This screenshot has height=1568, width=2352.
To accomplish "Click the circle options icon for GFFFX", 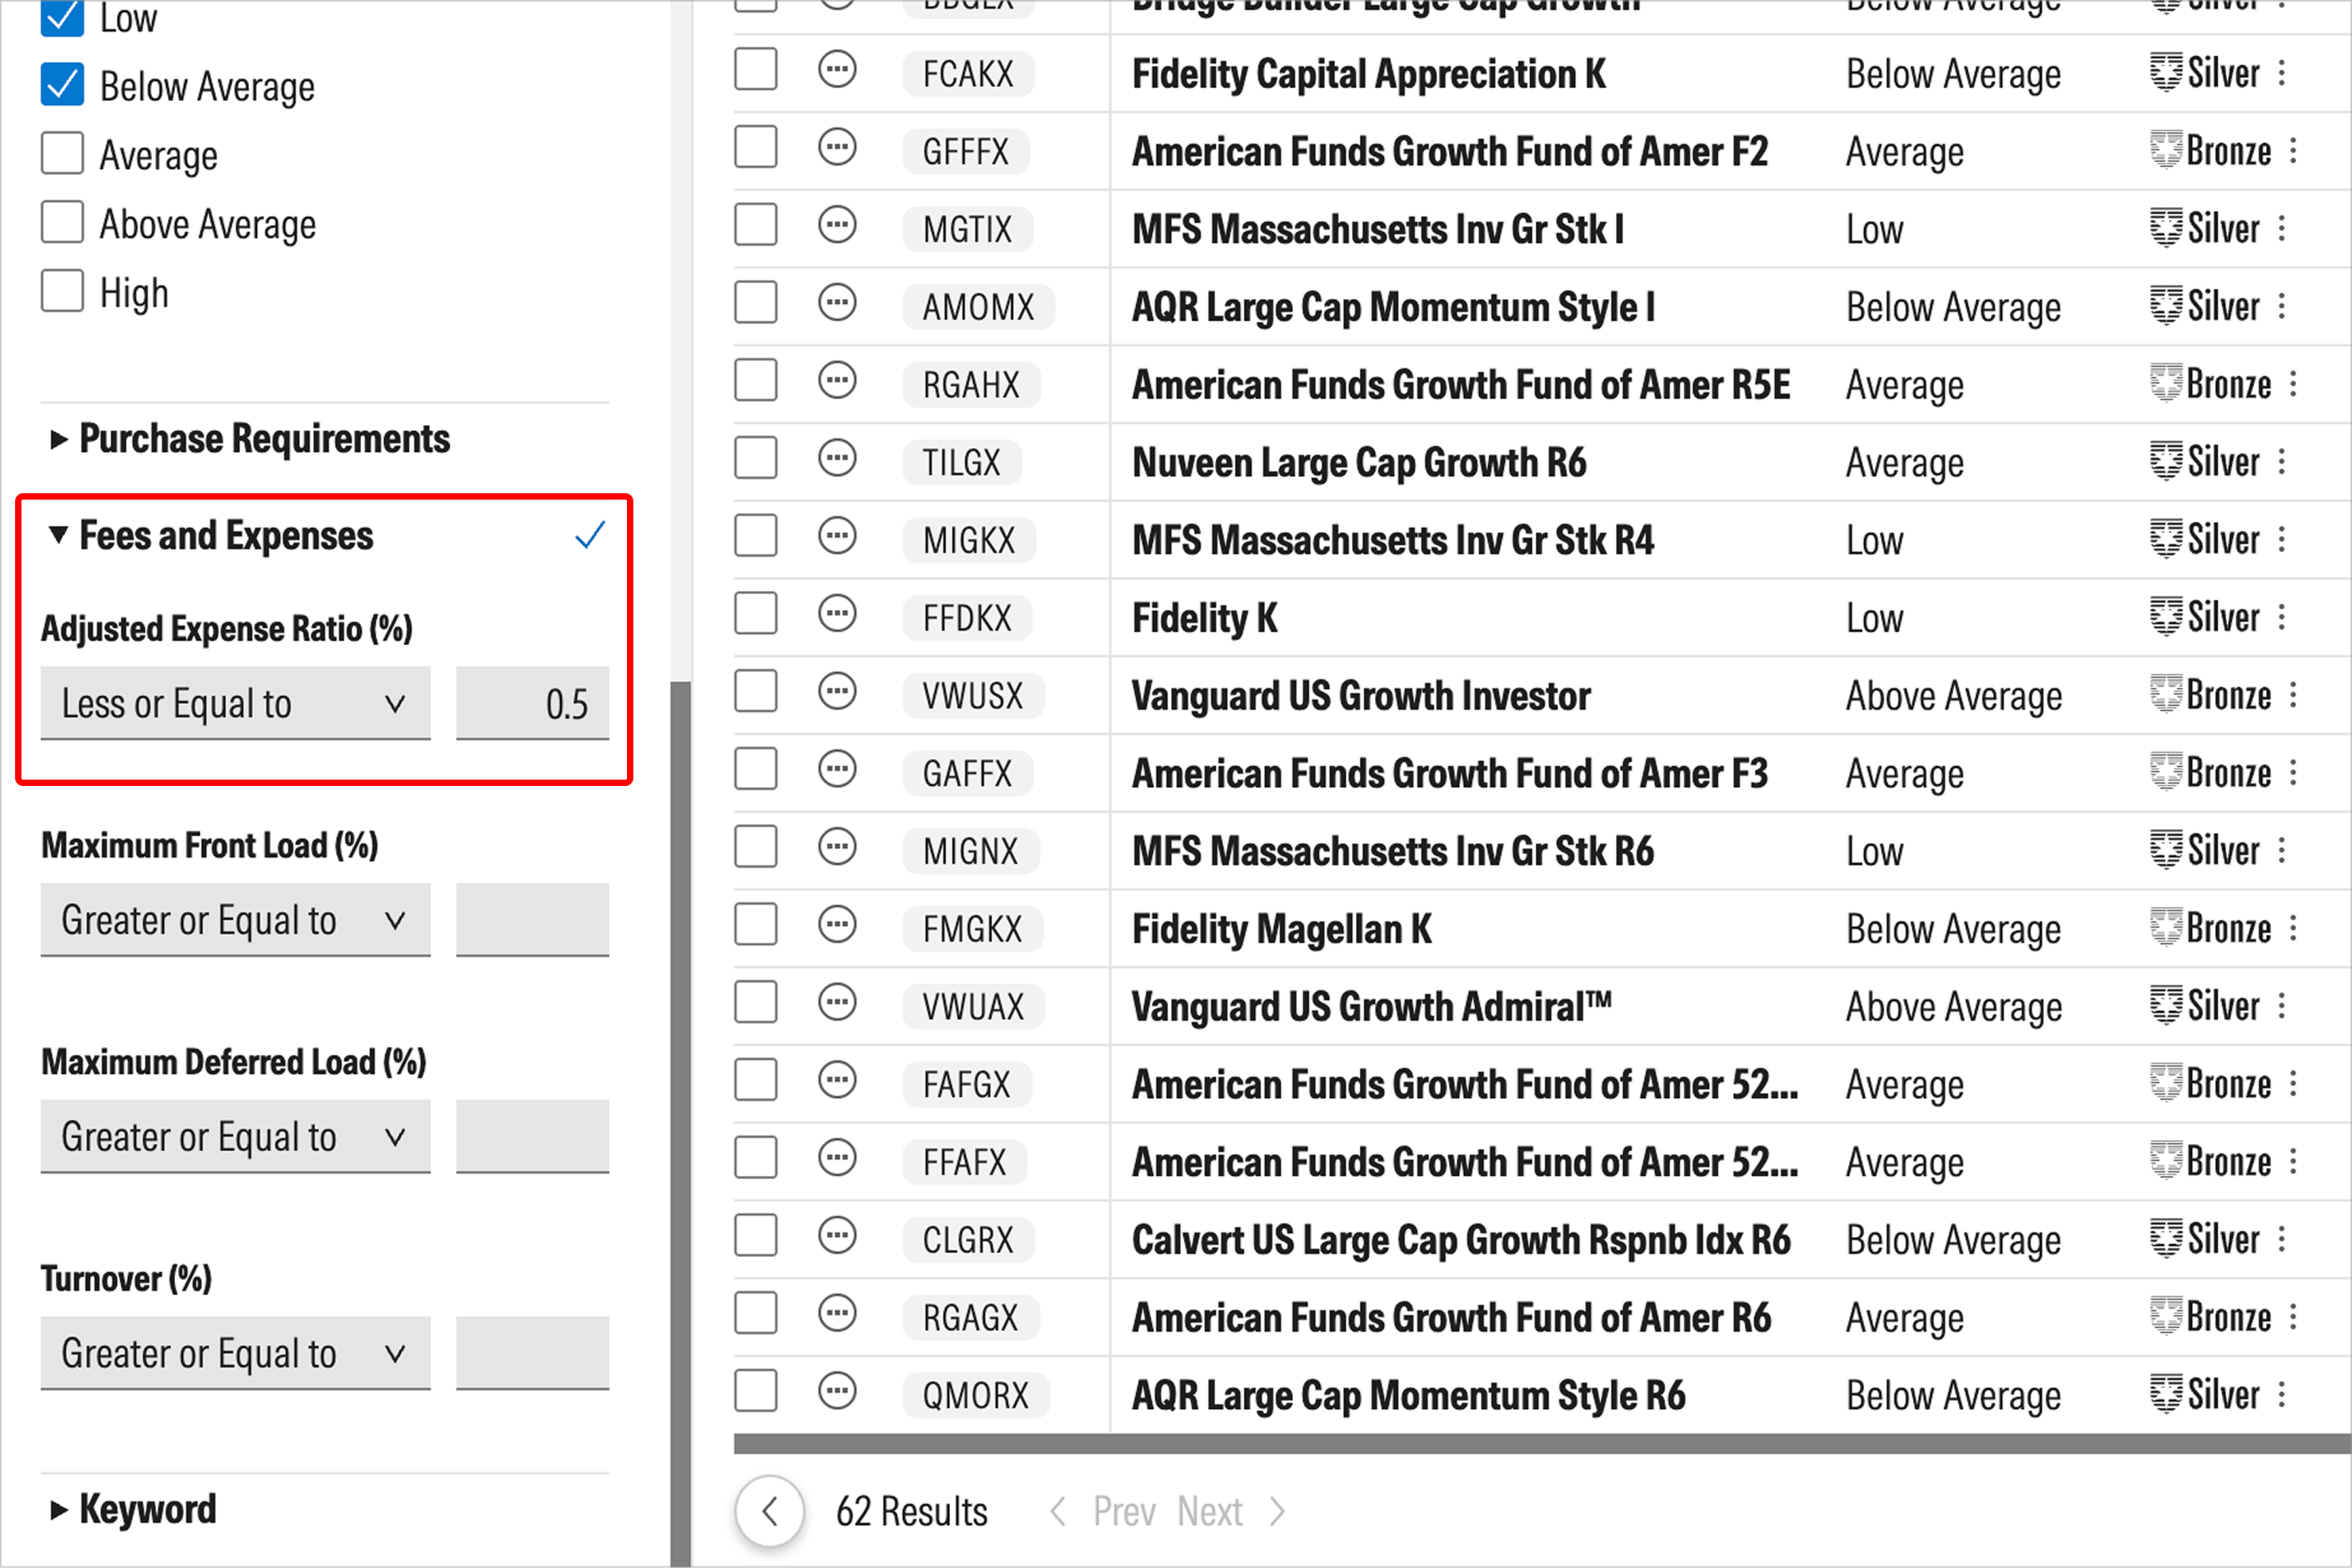I will pyautogui.click(x=837, y=148).
